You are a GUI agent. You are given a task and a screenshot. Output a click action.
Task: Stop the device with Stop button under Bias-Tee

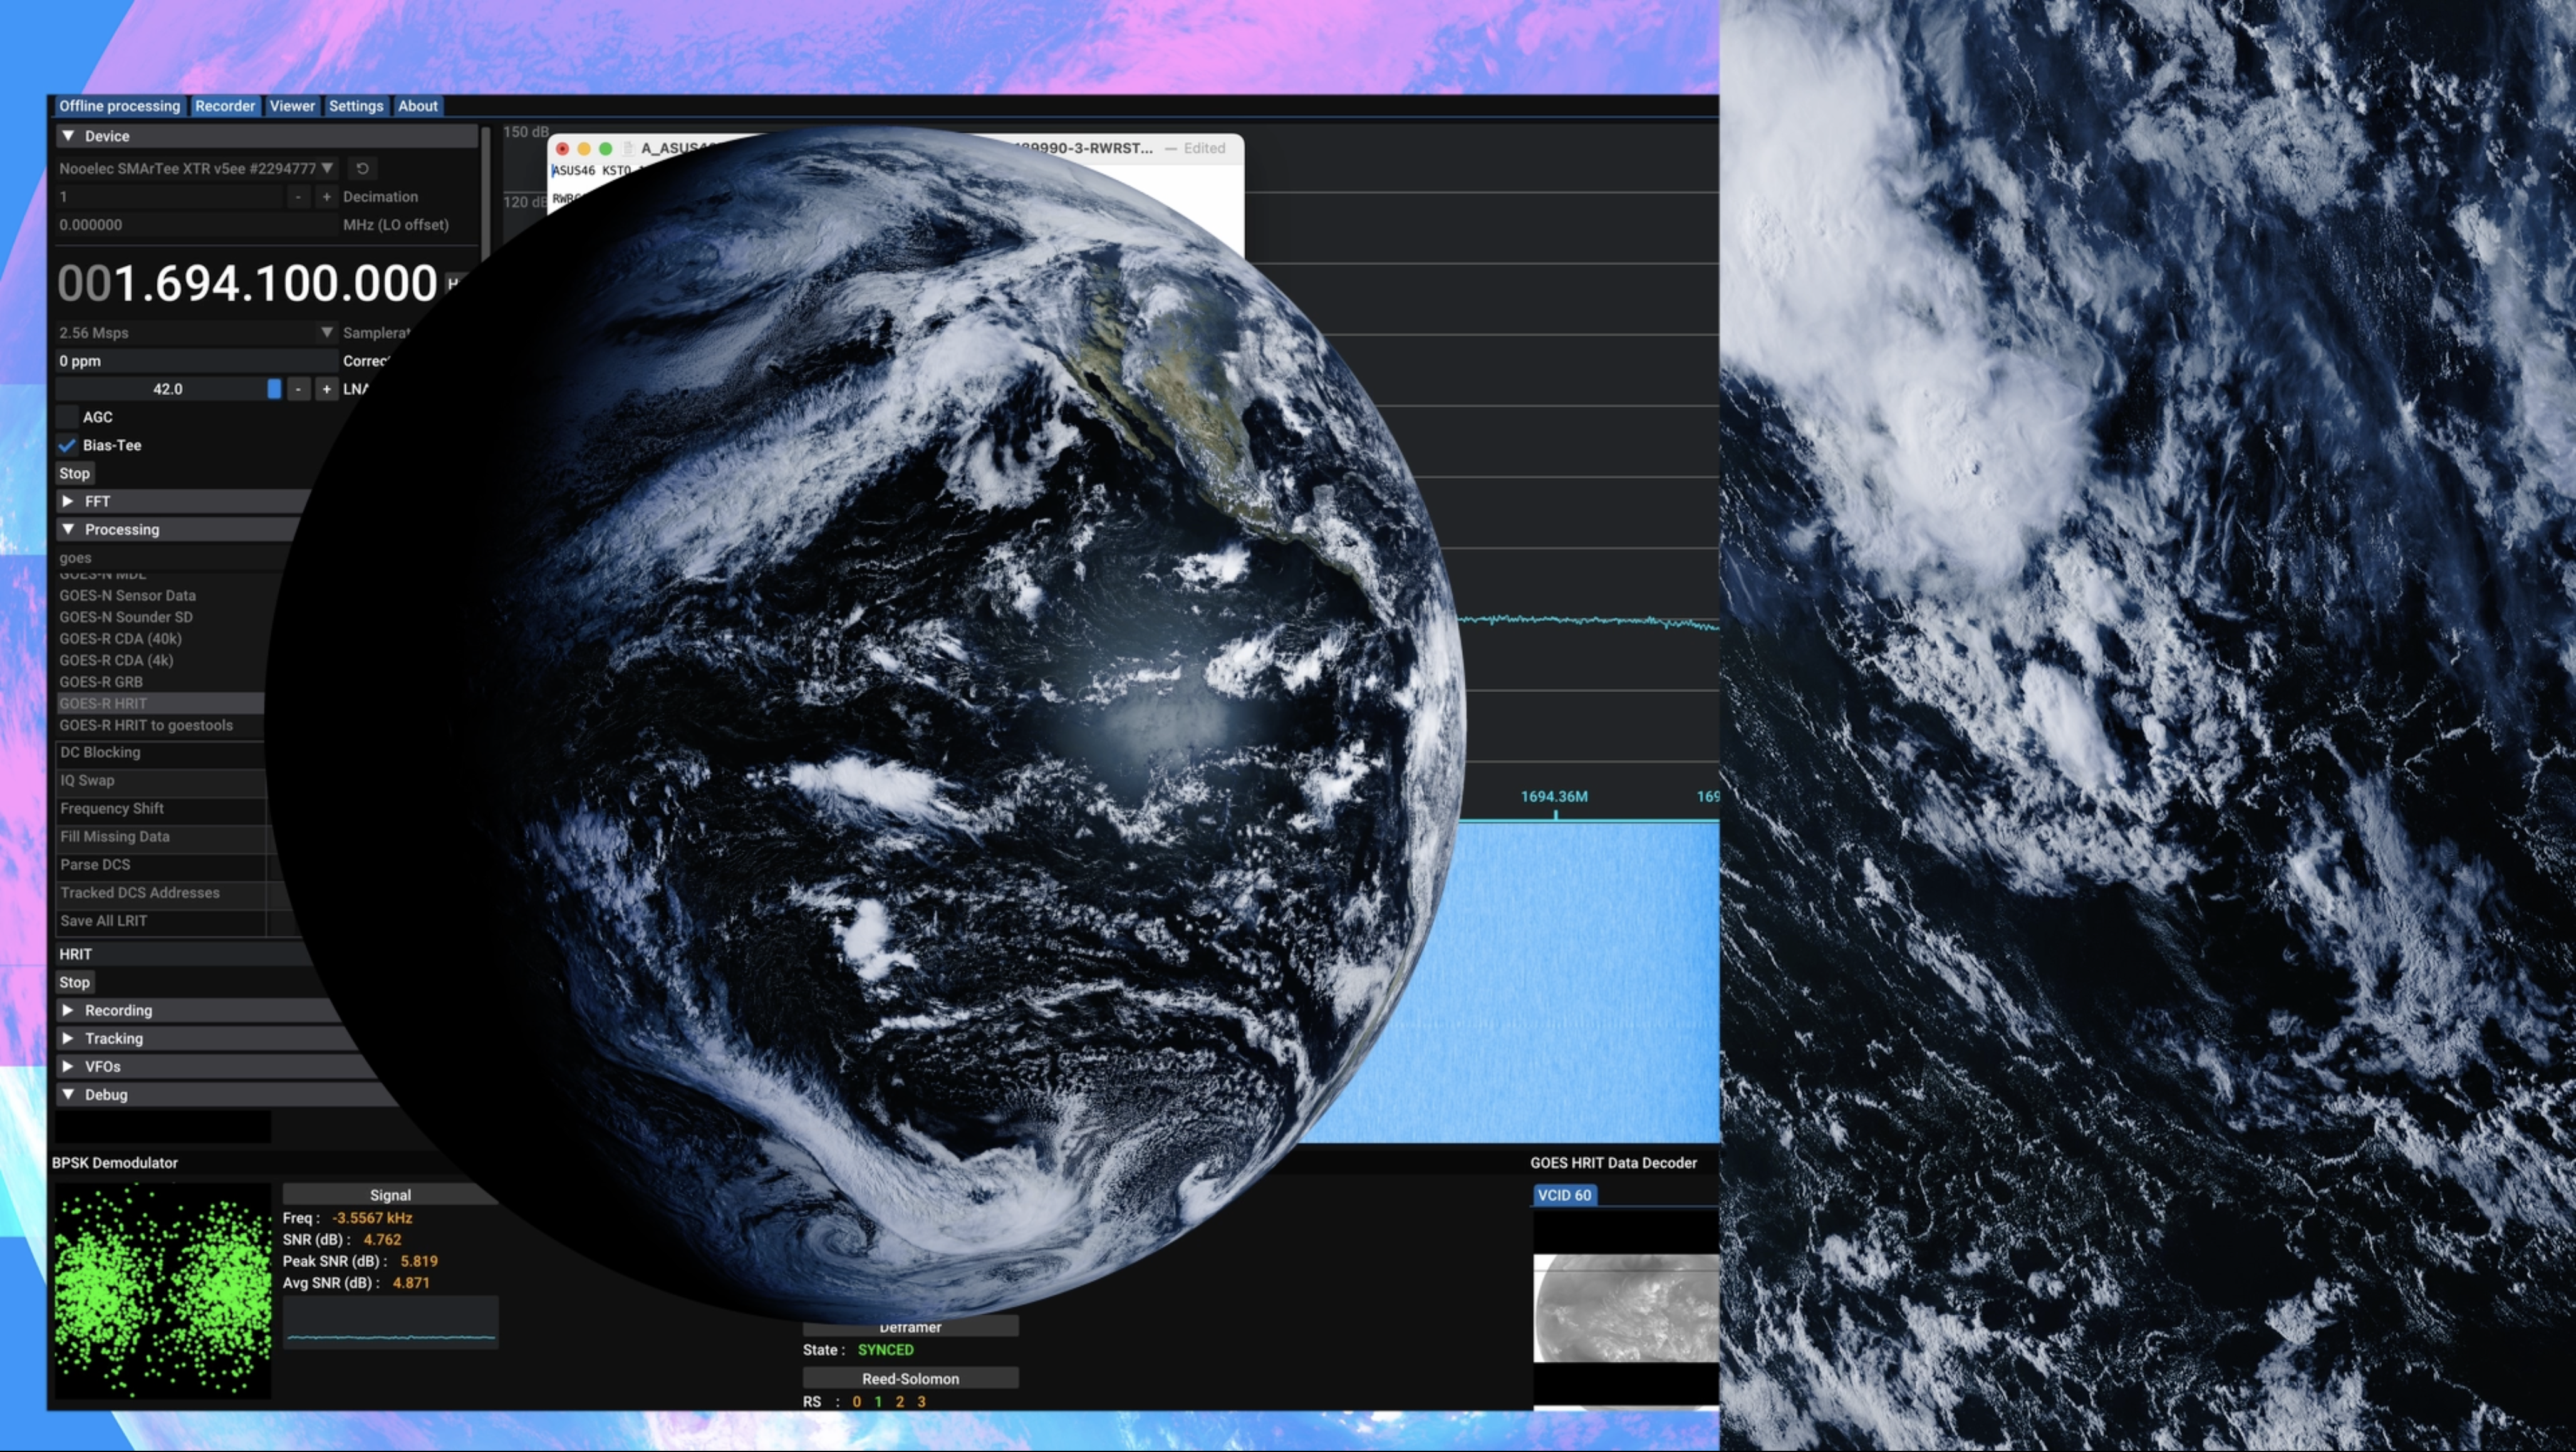[74, 473]
